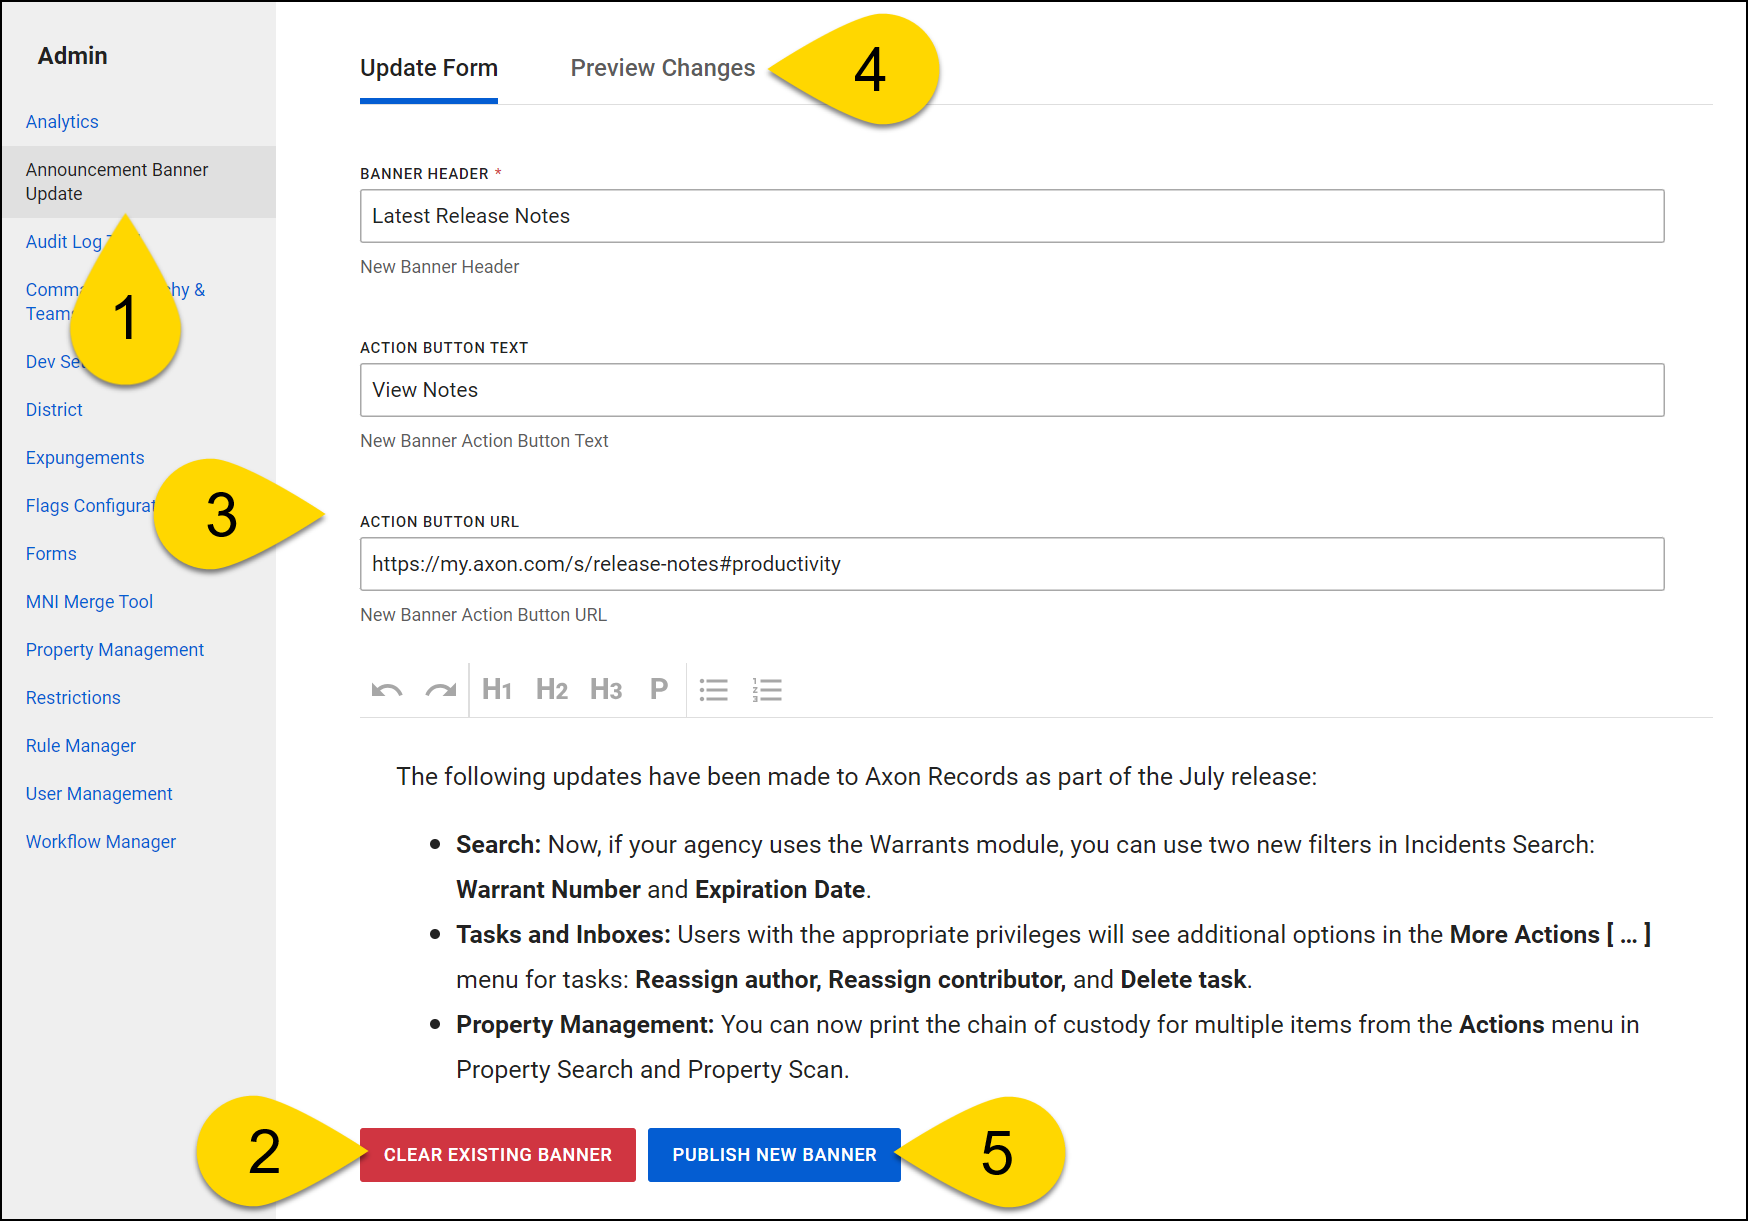Navigate to User Management
Image resolution: width=1748 pixels, height=1221 pixels.
99,794
